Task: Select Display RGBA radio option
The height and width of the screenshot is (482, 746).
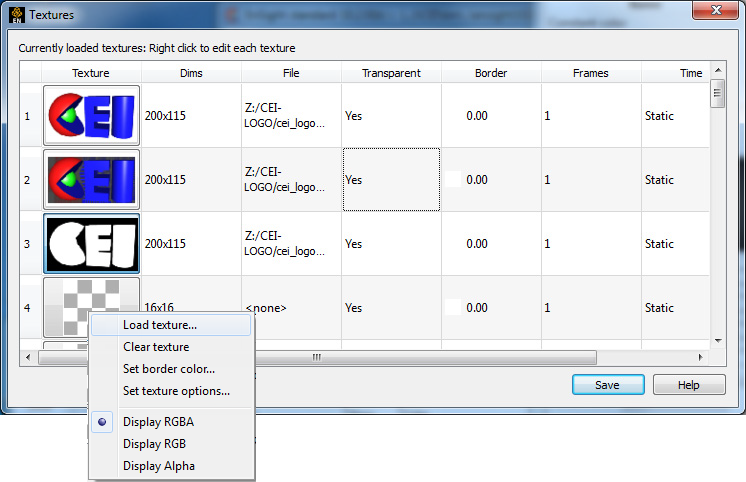Action: tap(171, 422)
